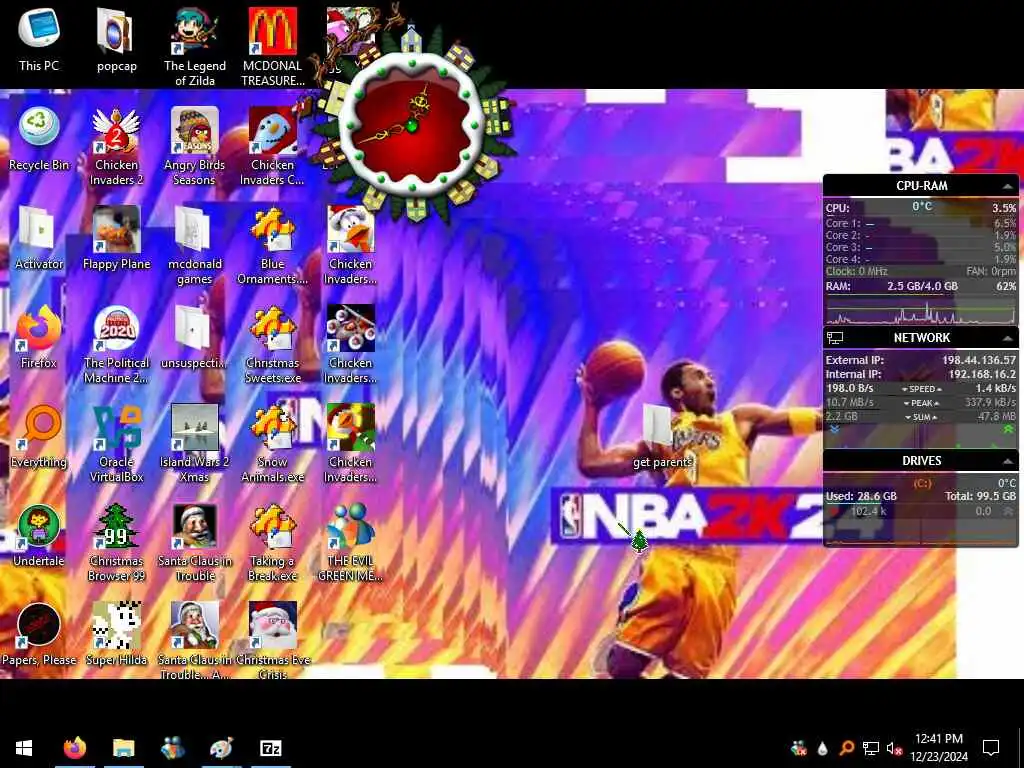This screenshot has width=1024, height=768.
Task: Click the External IP address value
Action: click(978, 360)
